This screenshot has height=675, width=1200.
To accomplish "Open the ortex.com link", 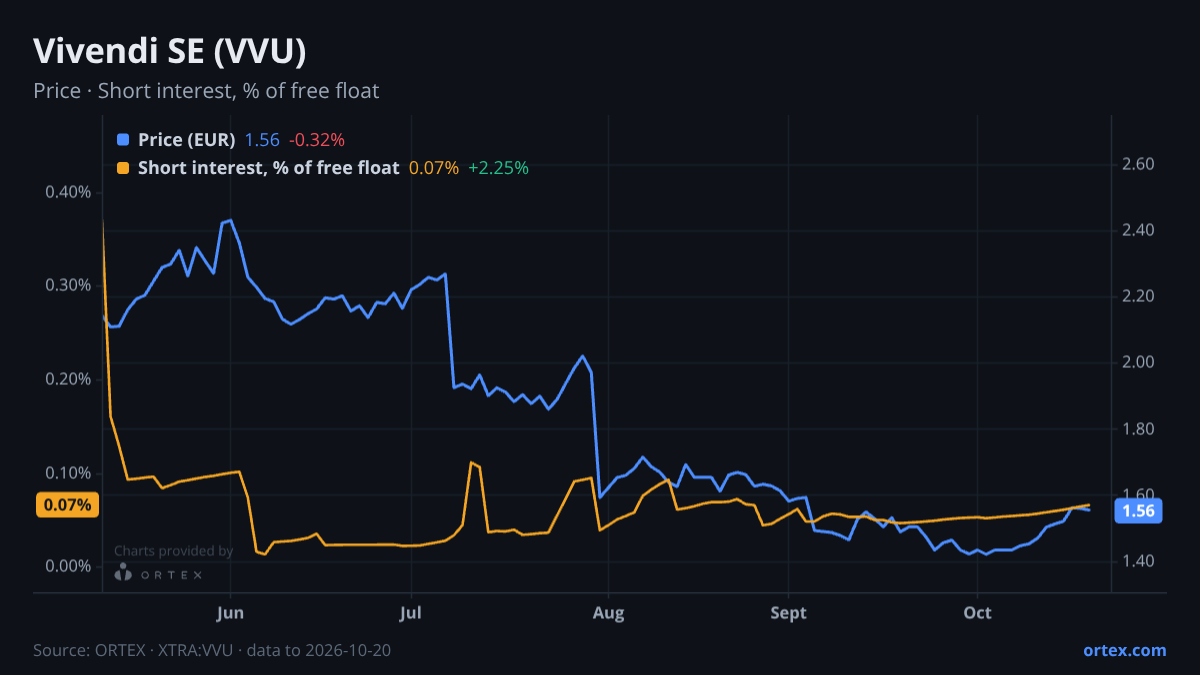I will [1124, 650].
